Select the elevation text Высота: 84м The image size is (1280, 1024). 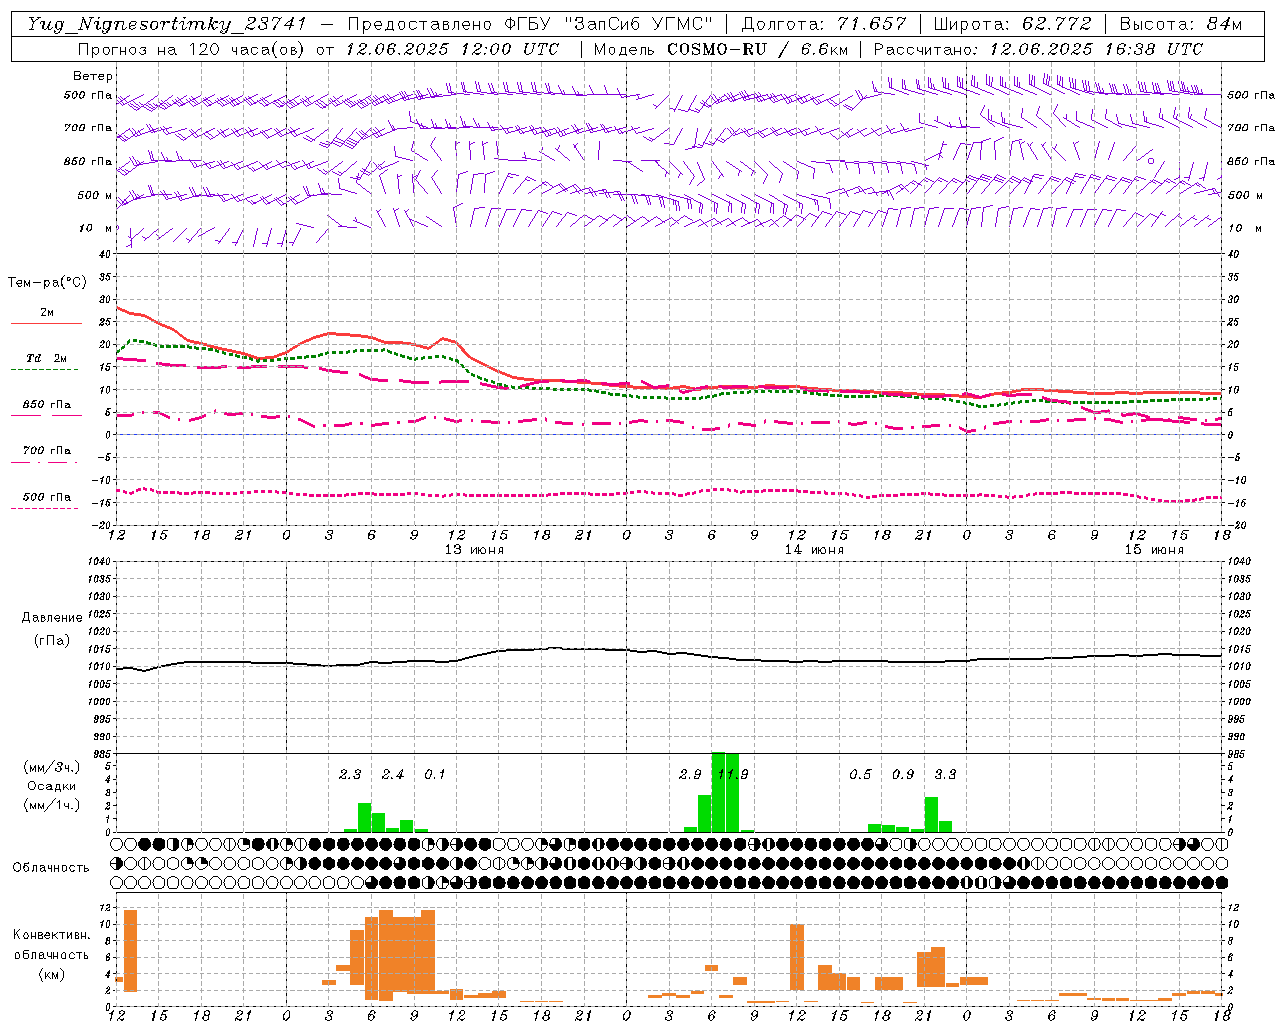coord(1180,24)
